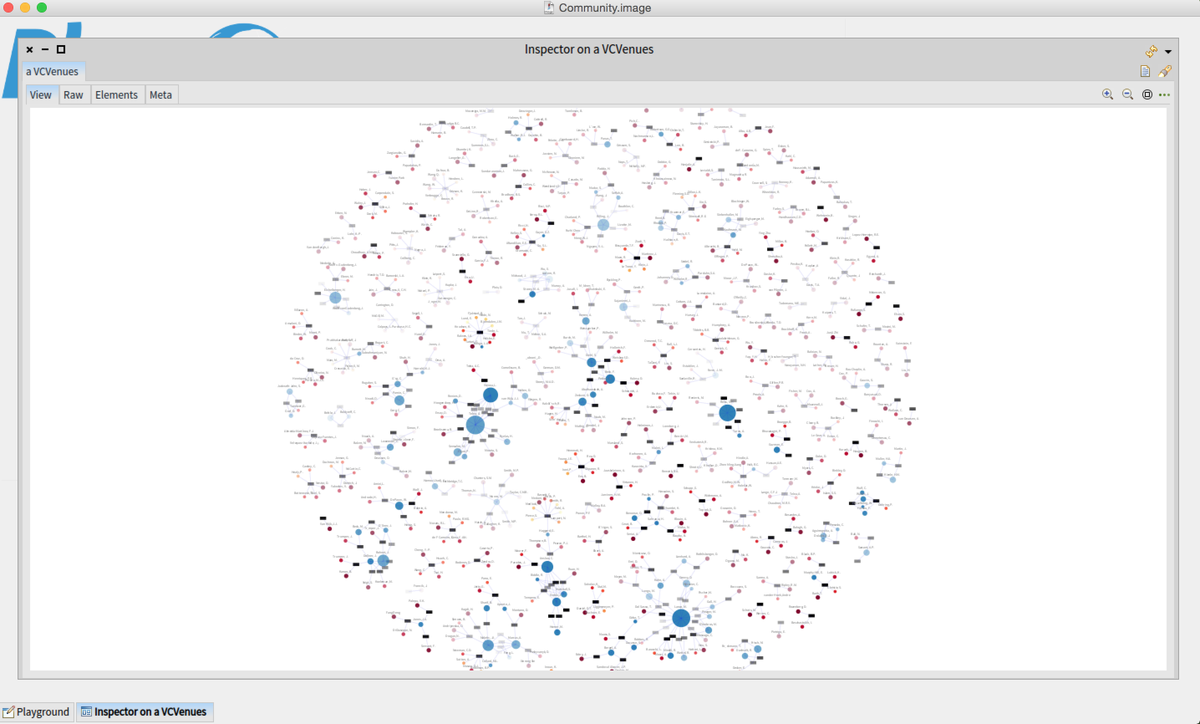Viewport: 1200px width, 724px height.
Task: Close the Inspector window with the x
Action: [x=29, y=49]
